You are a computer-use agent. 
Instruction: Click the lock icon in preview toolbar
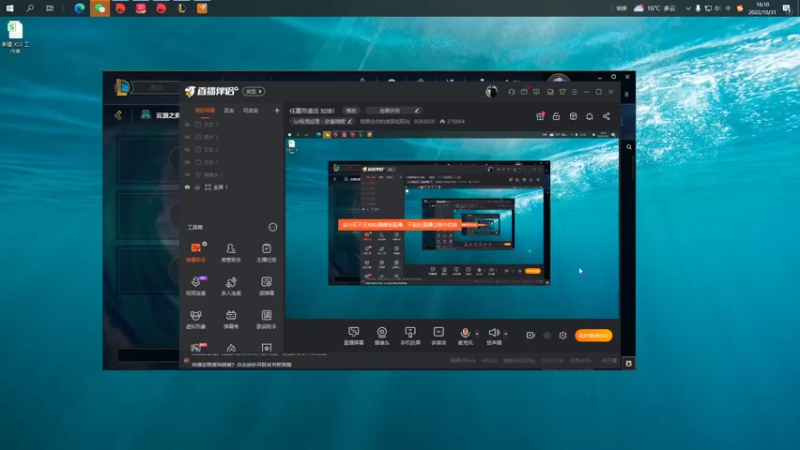point(557,116)
